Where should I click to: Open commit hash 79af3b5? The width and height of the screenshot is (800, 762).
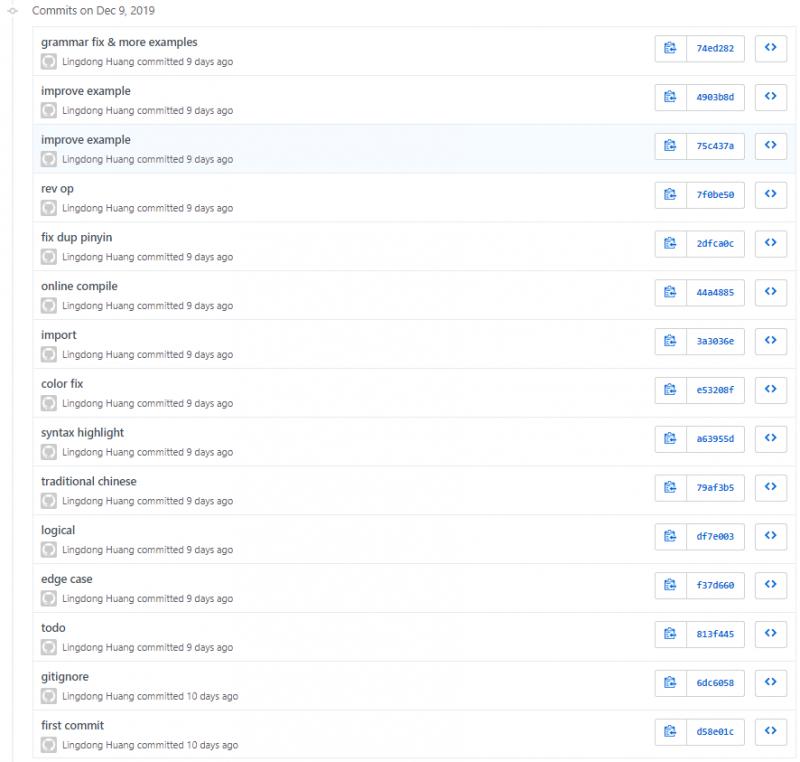tap(715, 488)
